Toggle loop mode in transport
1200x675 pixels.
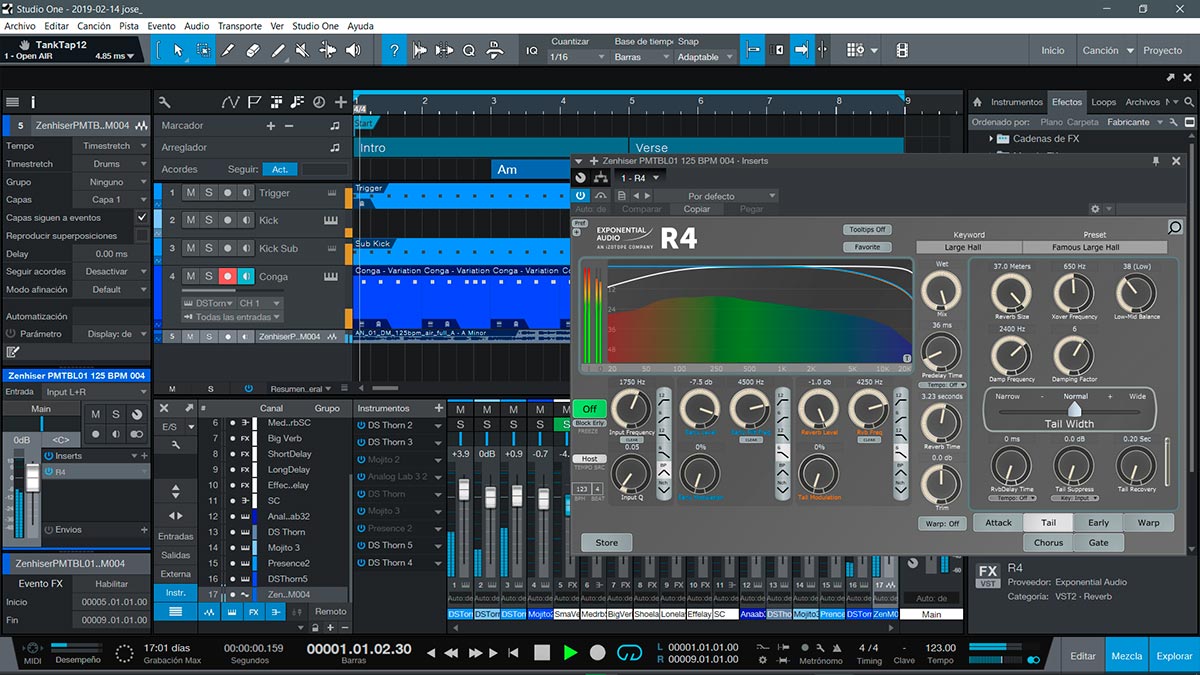tap(628, 652)
